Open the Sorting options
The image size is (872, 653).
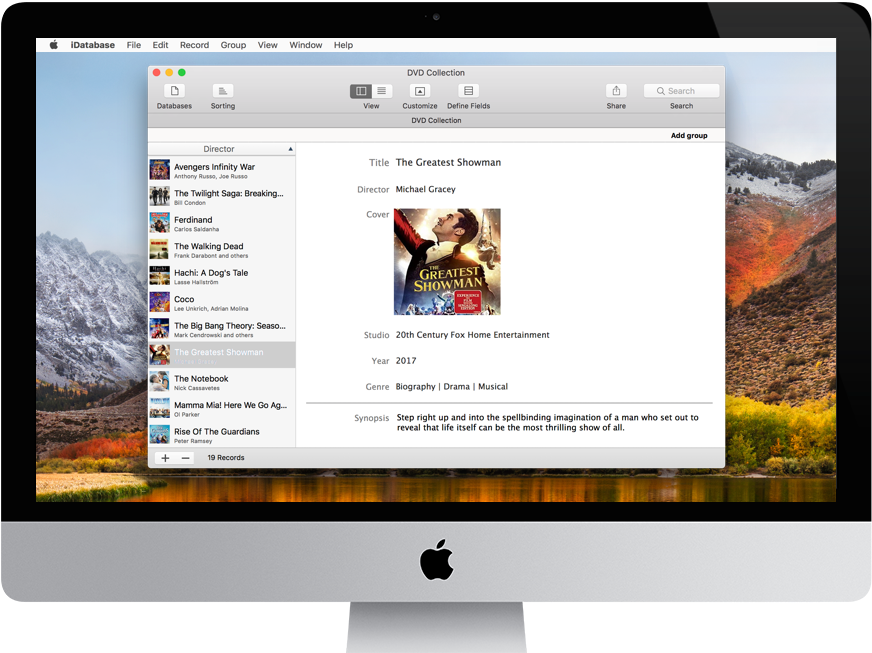click(x=222, y=91)
